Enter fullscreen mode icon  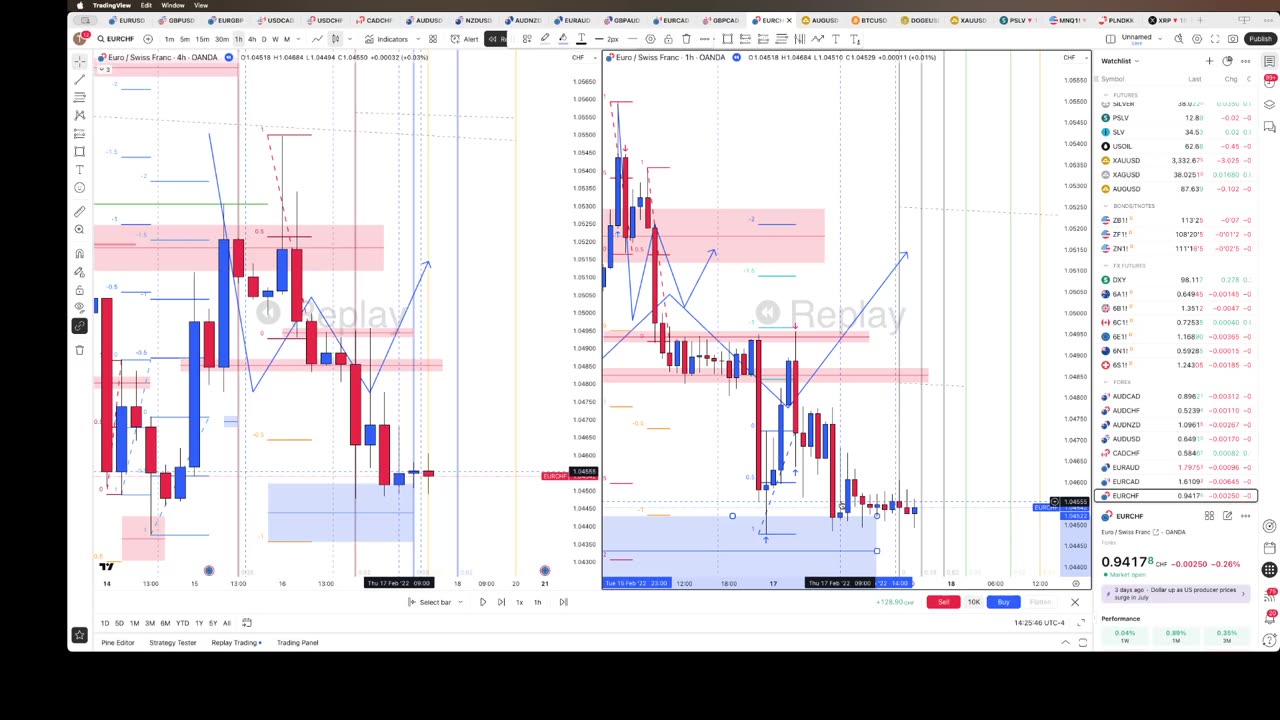pyautogui.click(x=1215, y=39)
